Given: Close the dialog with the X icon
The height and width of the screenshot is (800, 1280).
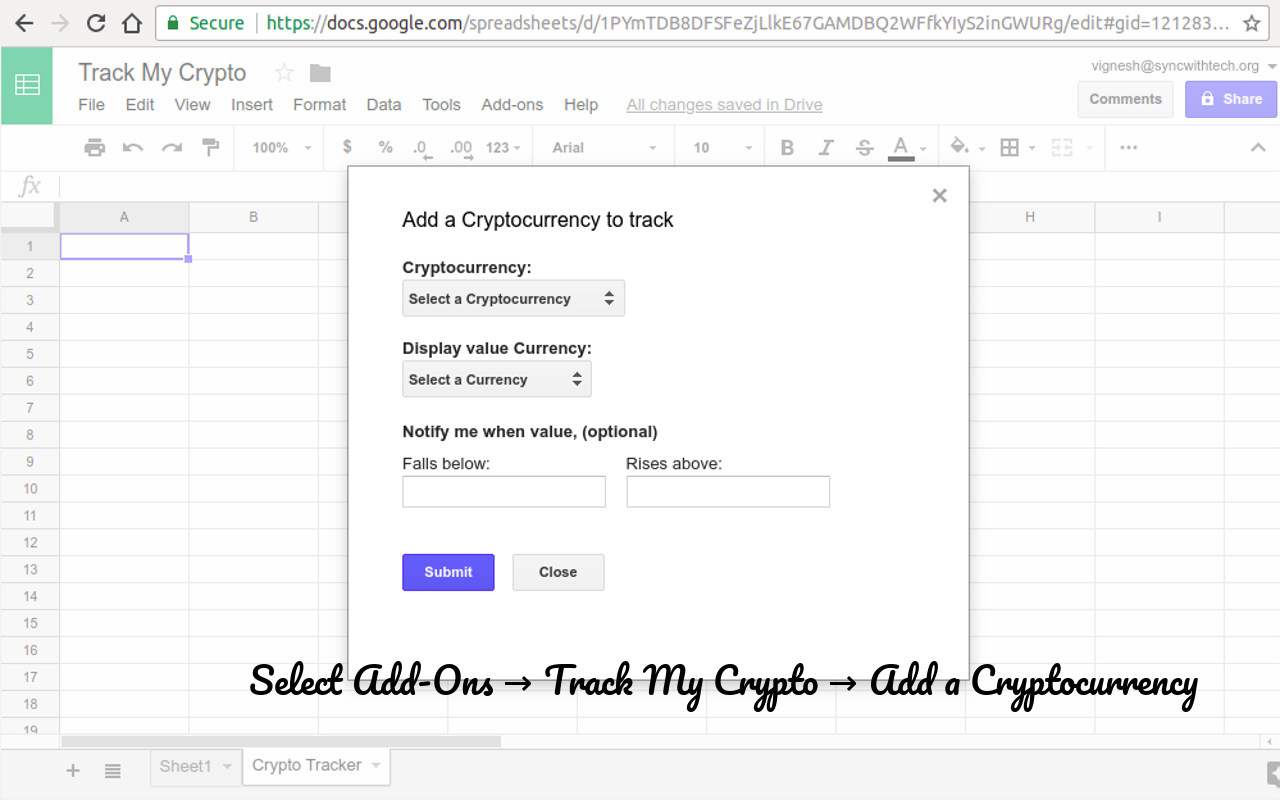Looking at the screenshot, I should (x=939, y=196).
